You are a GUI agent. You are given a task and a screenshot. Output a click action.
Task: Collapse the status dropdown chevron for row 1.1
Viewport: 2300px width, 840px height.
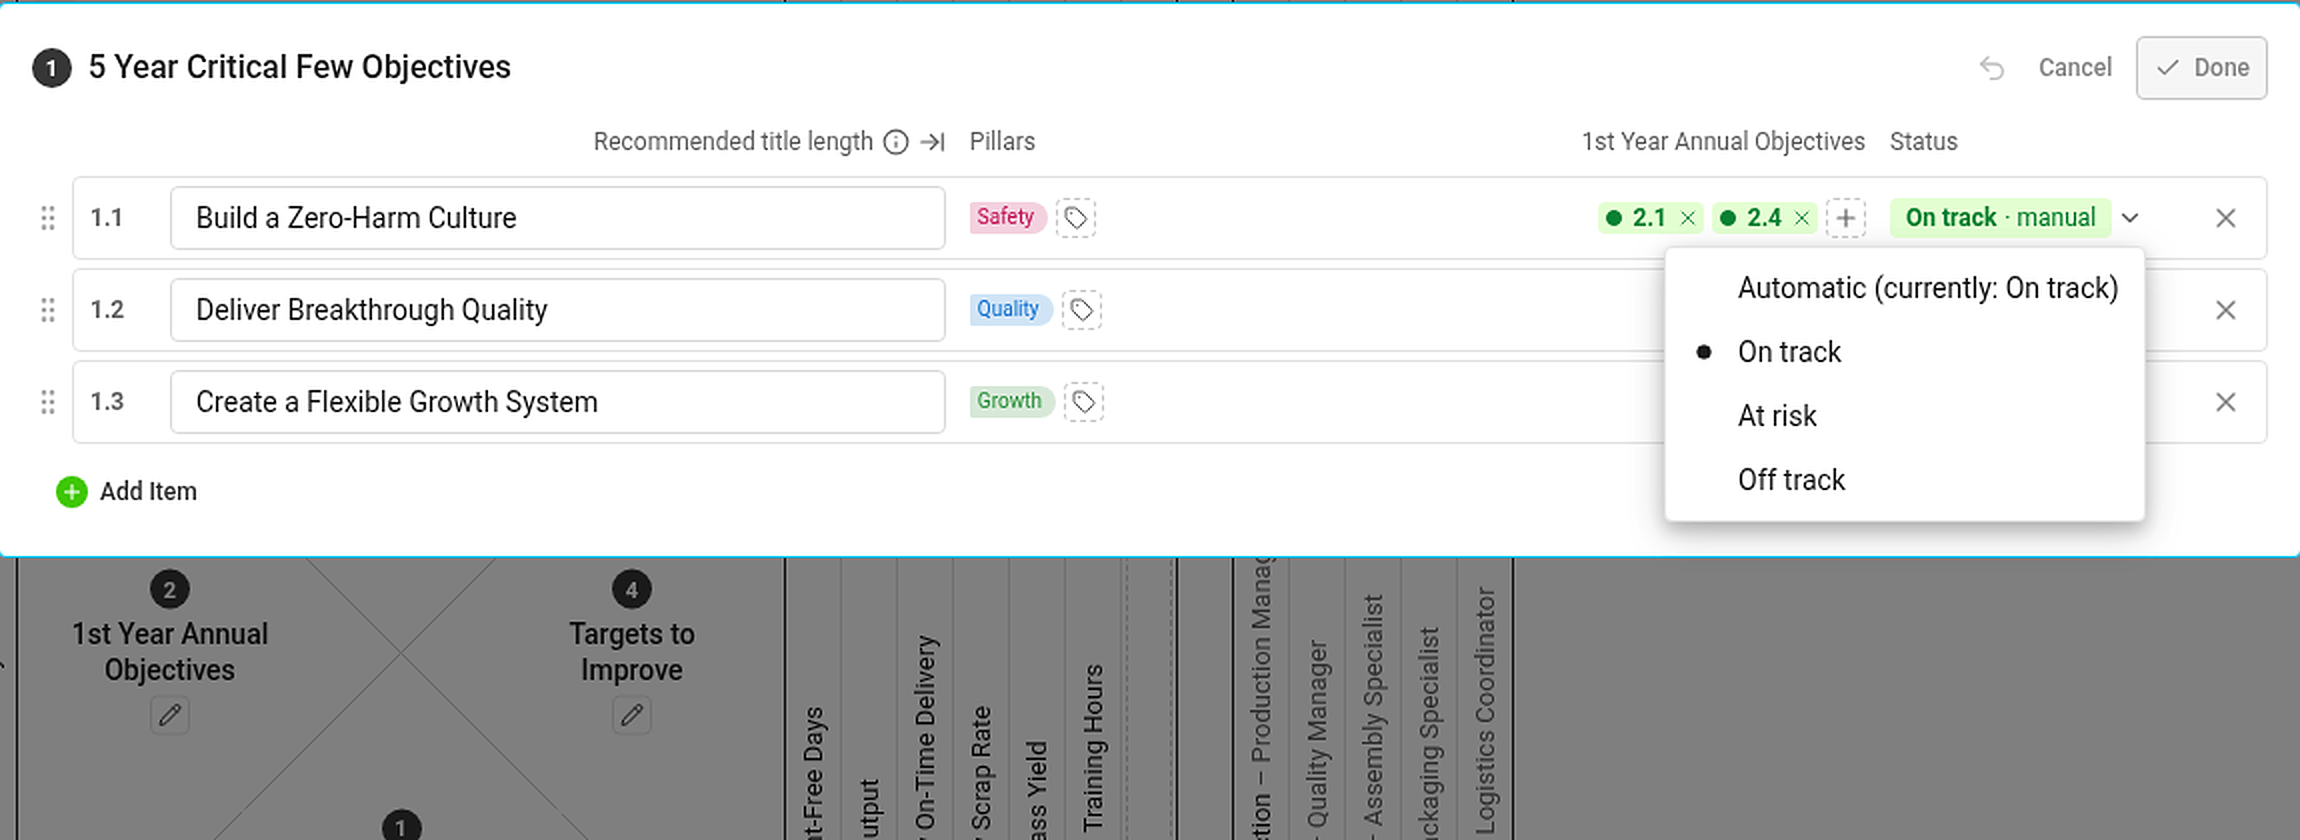tap(2130, 218)
